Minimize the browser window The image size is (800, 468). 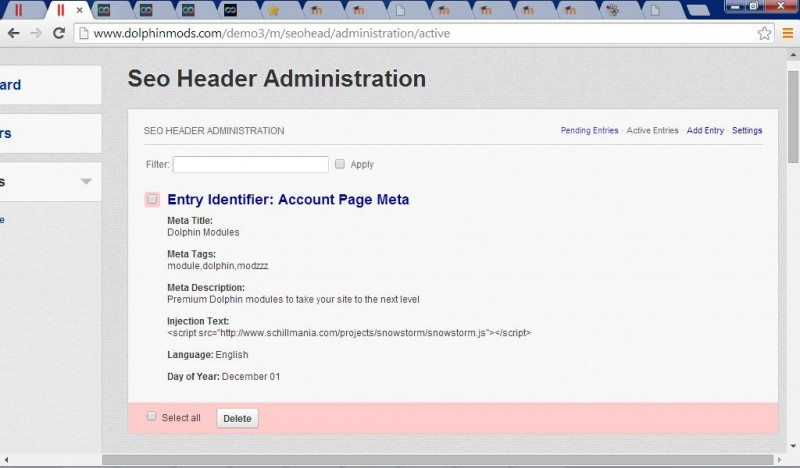pos(735,6)
